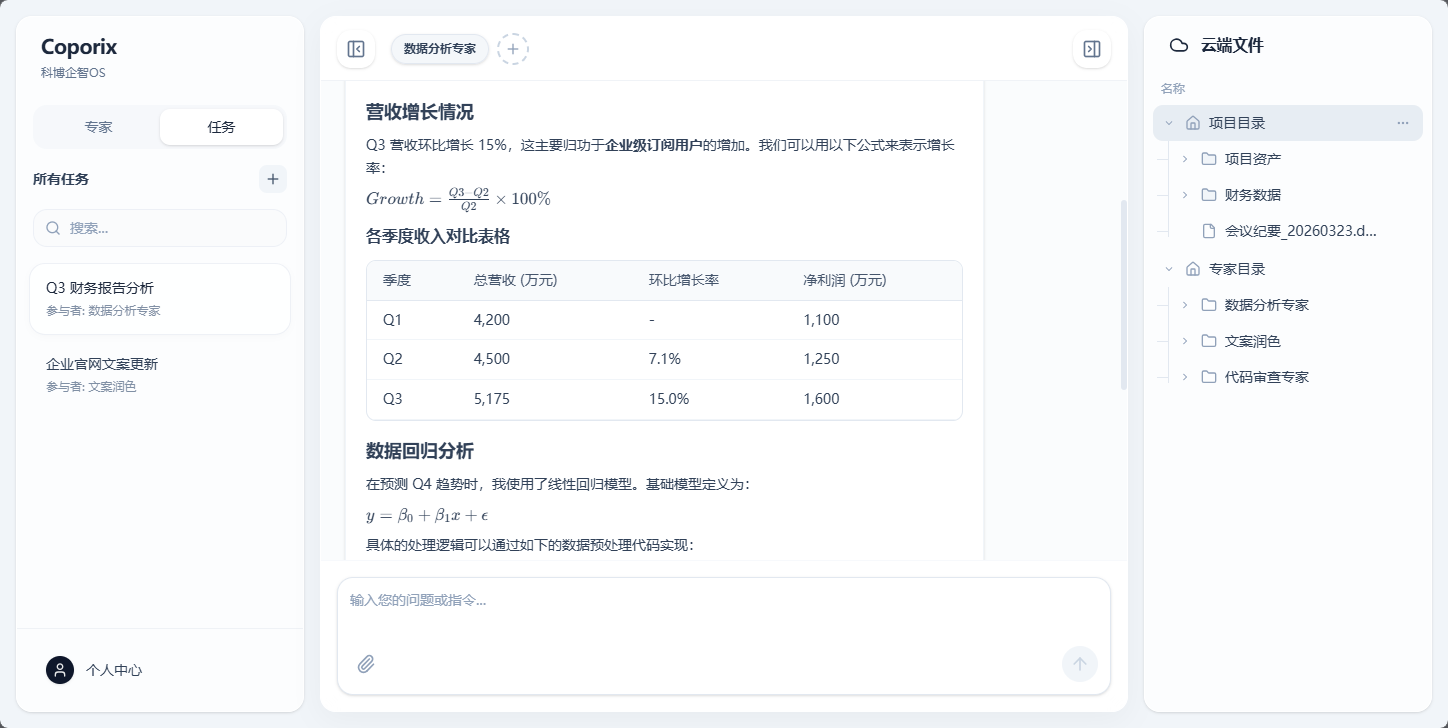Collapse the chat panel with the left sidebar icon

tap(355, 48)
